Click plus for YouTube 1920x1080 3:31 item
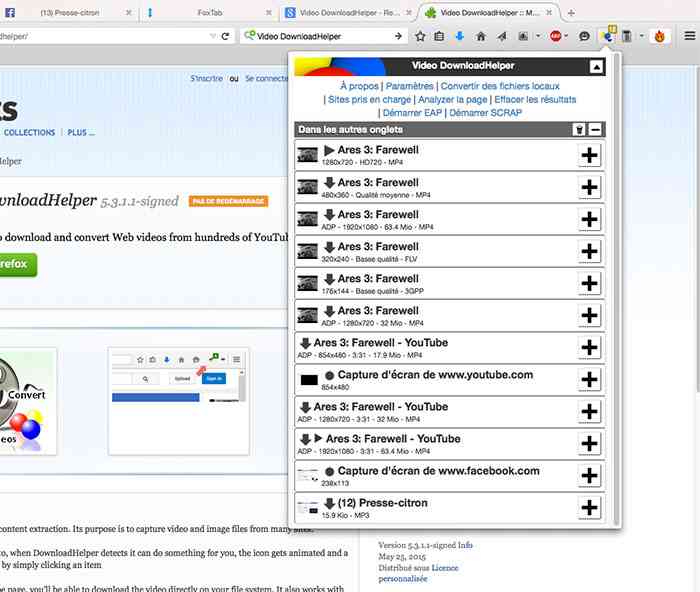 point(589,443)
